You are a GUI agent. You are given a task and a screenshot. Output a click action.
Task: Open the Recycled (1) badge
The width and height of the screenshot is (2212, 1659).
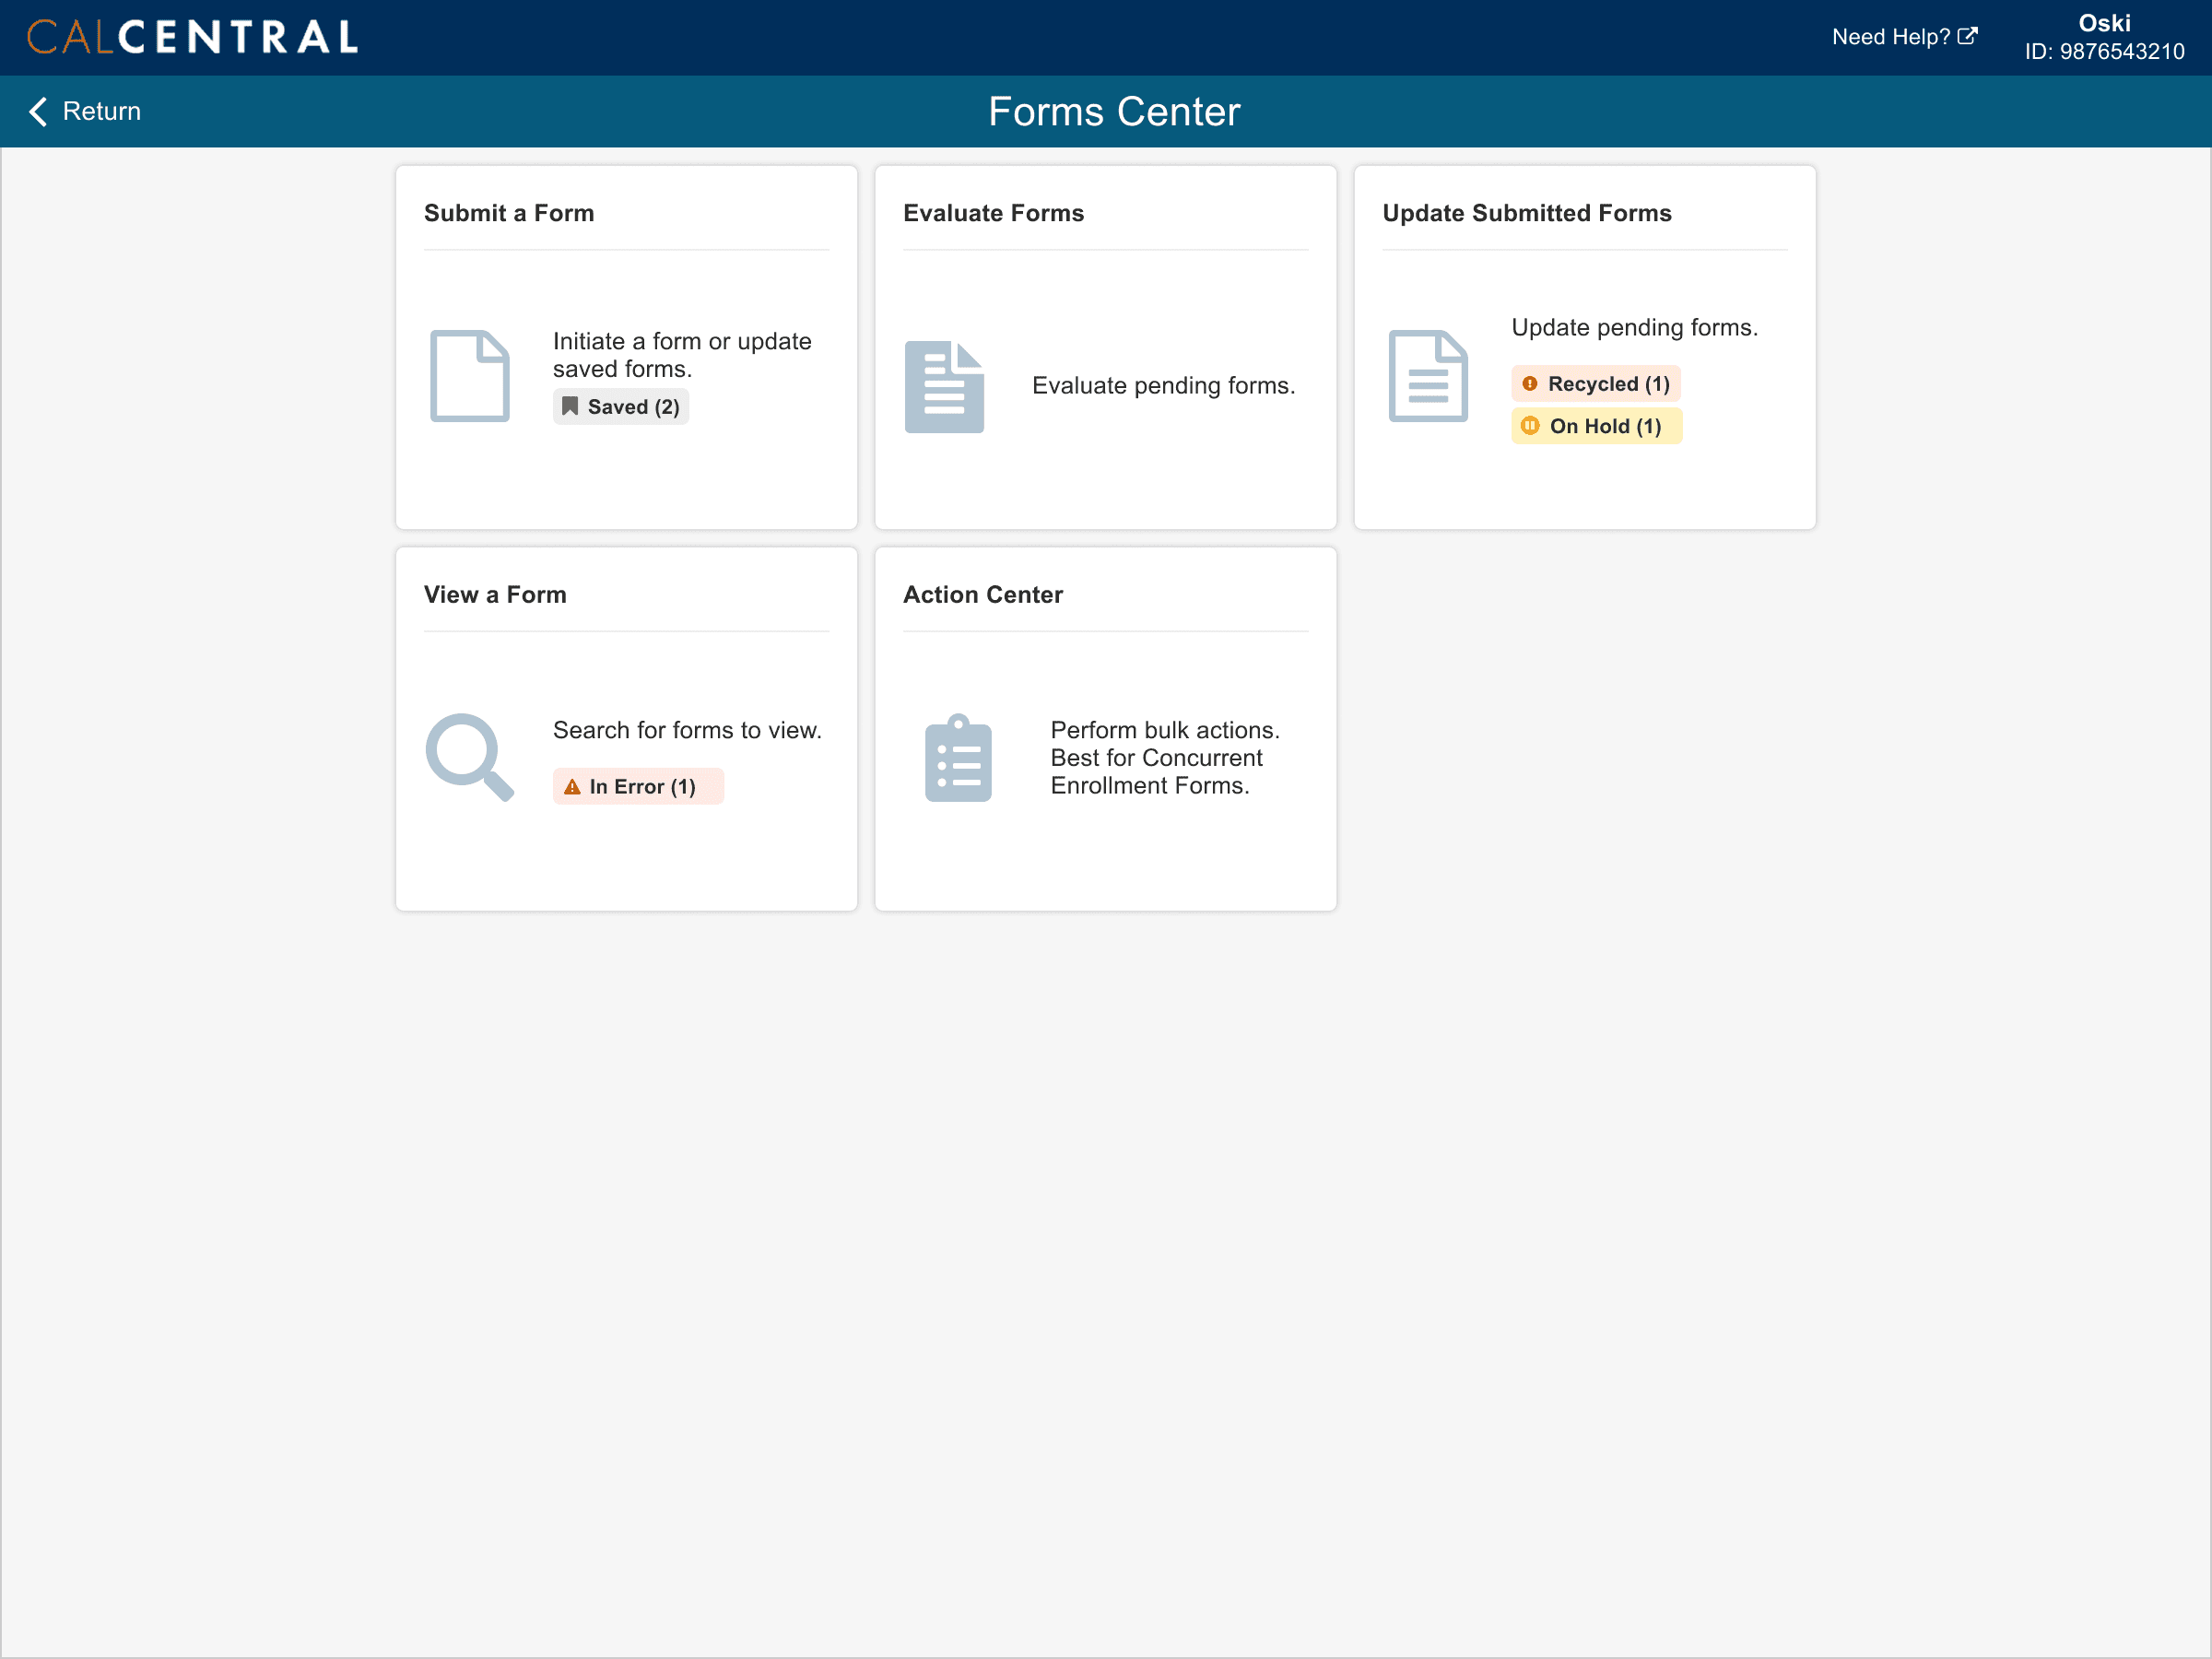1595,384
